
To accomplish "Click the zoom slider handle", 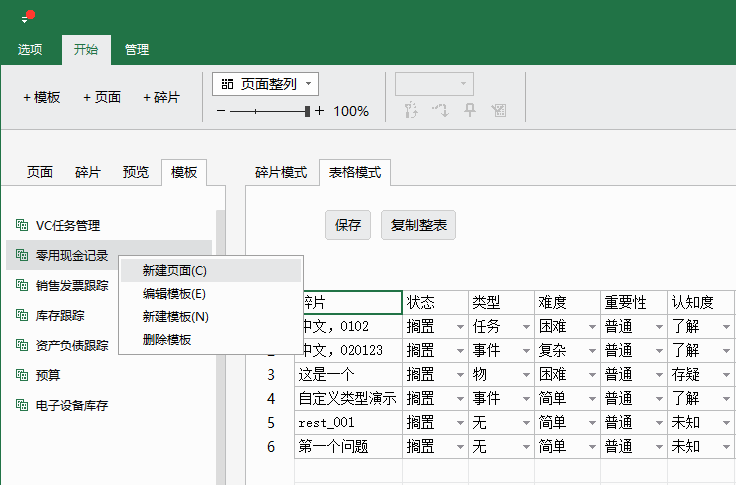I will [309, 111].
